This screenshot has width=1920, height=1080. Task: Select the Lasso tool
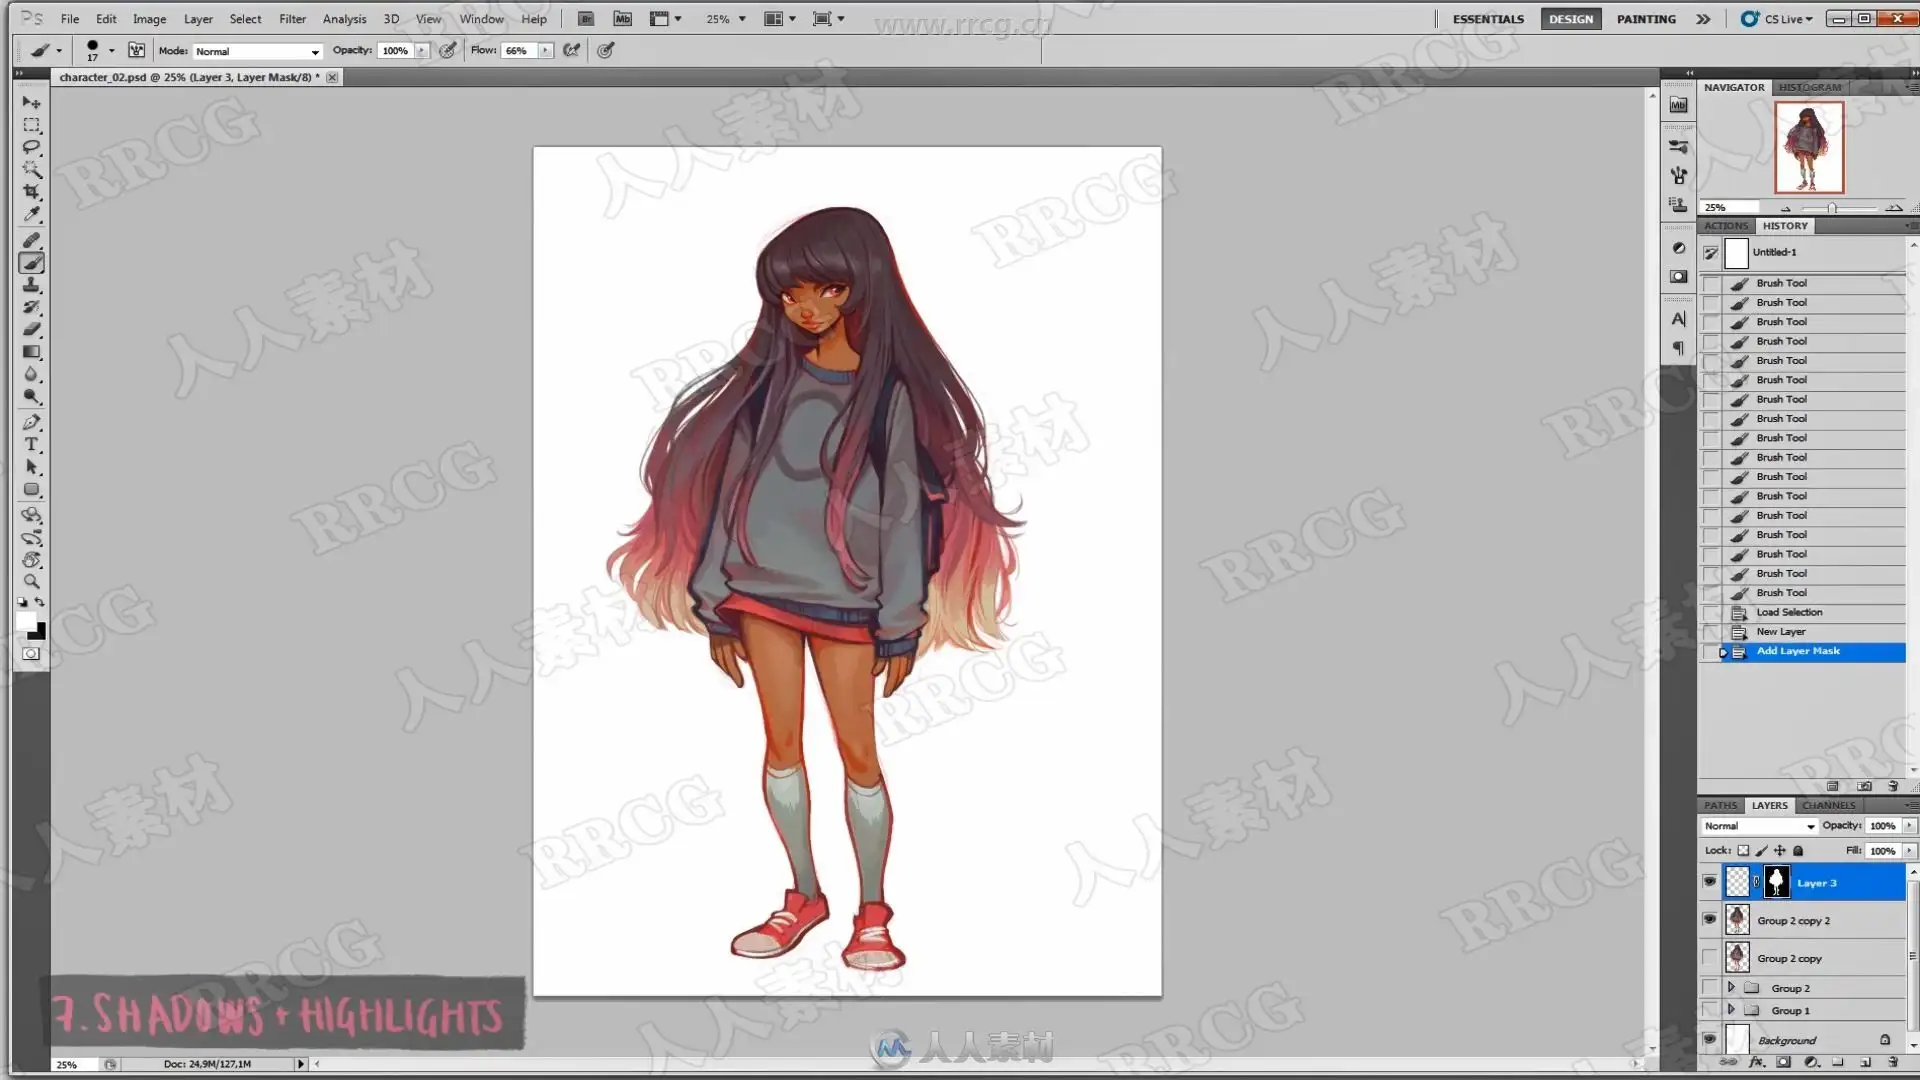32,147
